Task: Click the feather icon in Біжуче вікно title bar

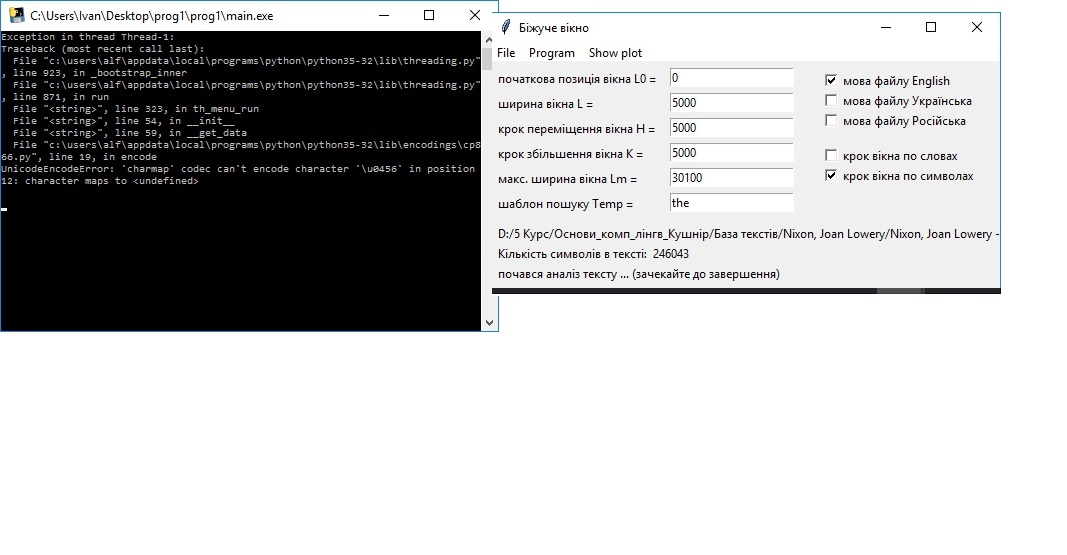Action: point(507,27)
